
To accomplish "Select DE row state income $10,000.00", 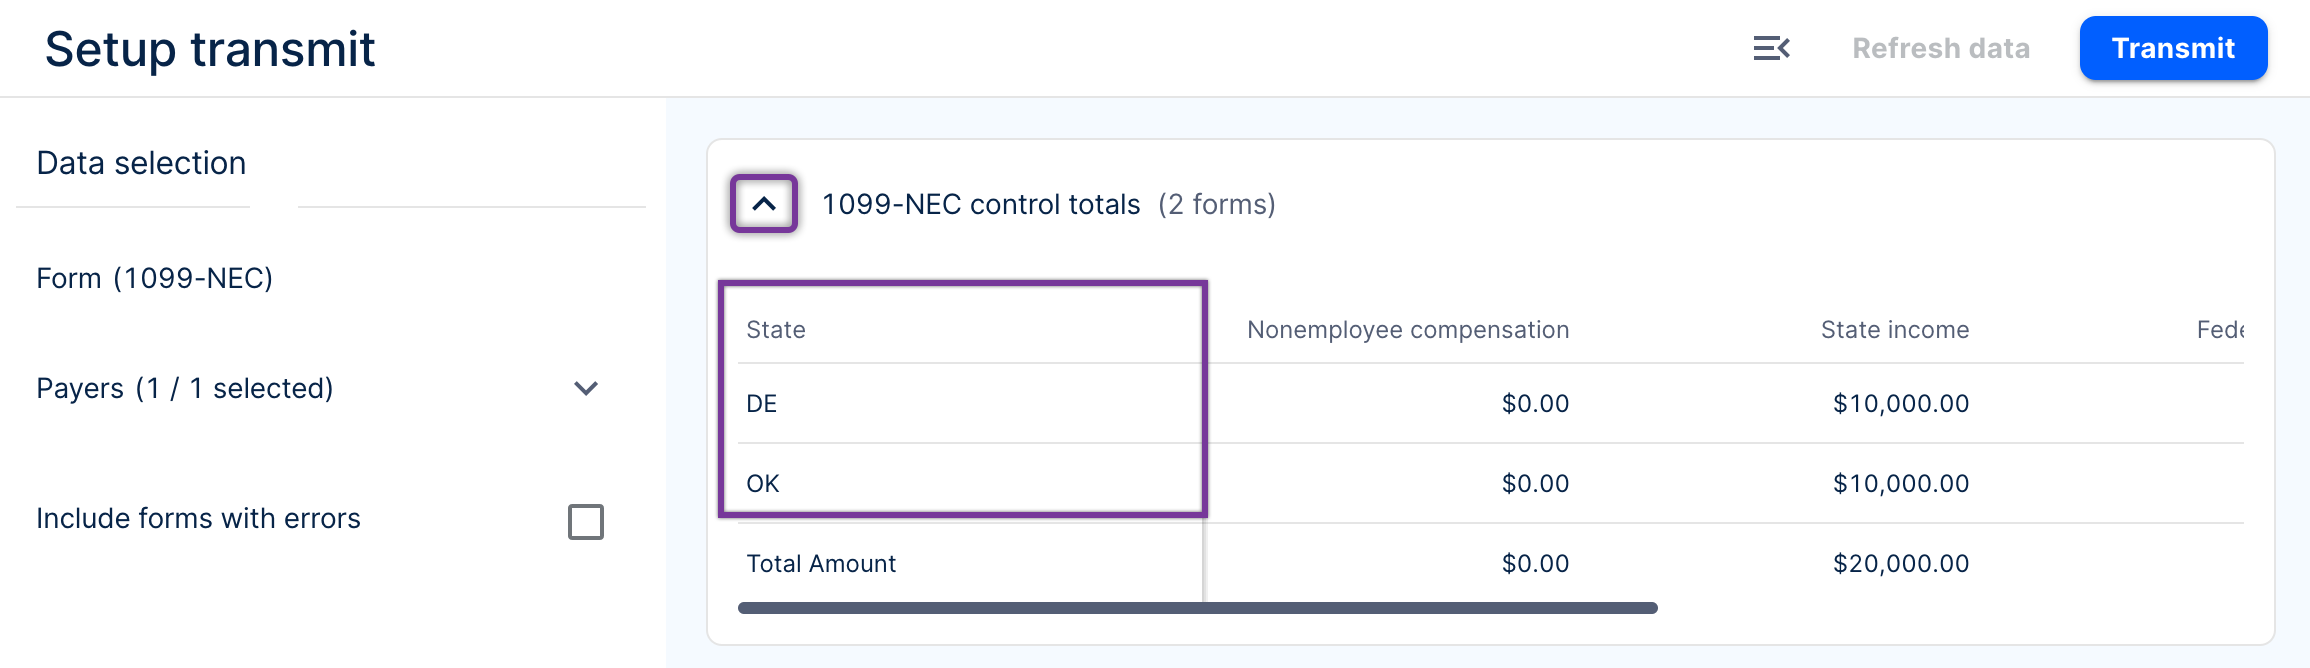I will [x=1901, y=403].
